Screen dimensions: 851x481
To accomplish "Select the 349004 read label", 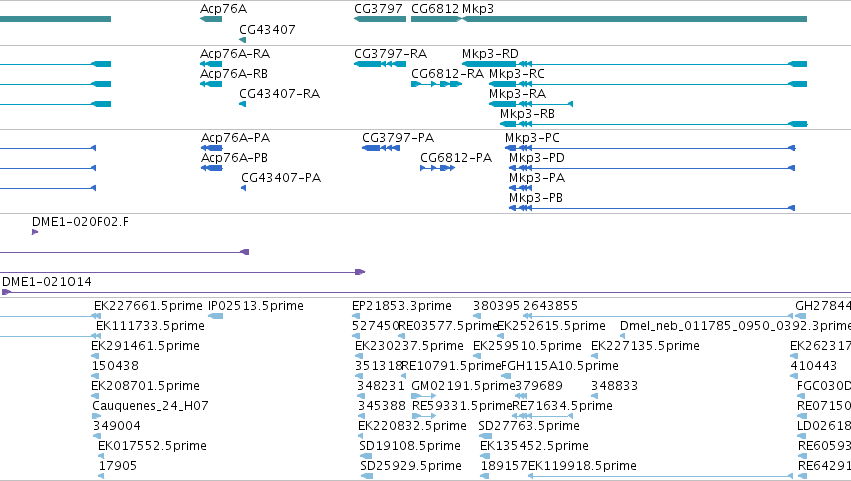I will pyautogui.click(x=117, y=427).
